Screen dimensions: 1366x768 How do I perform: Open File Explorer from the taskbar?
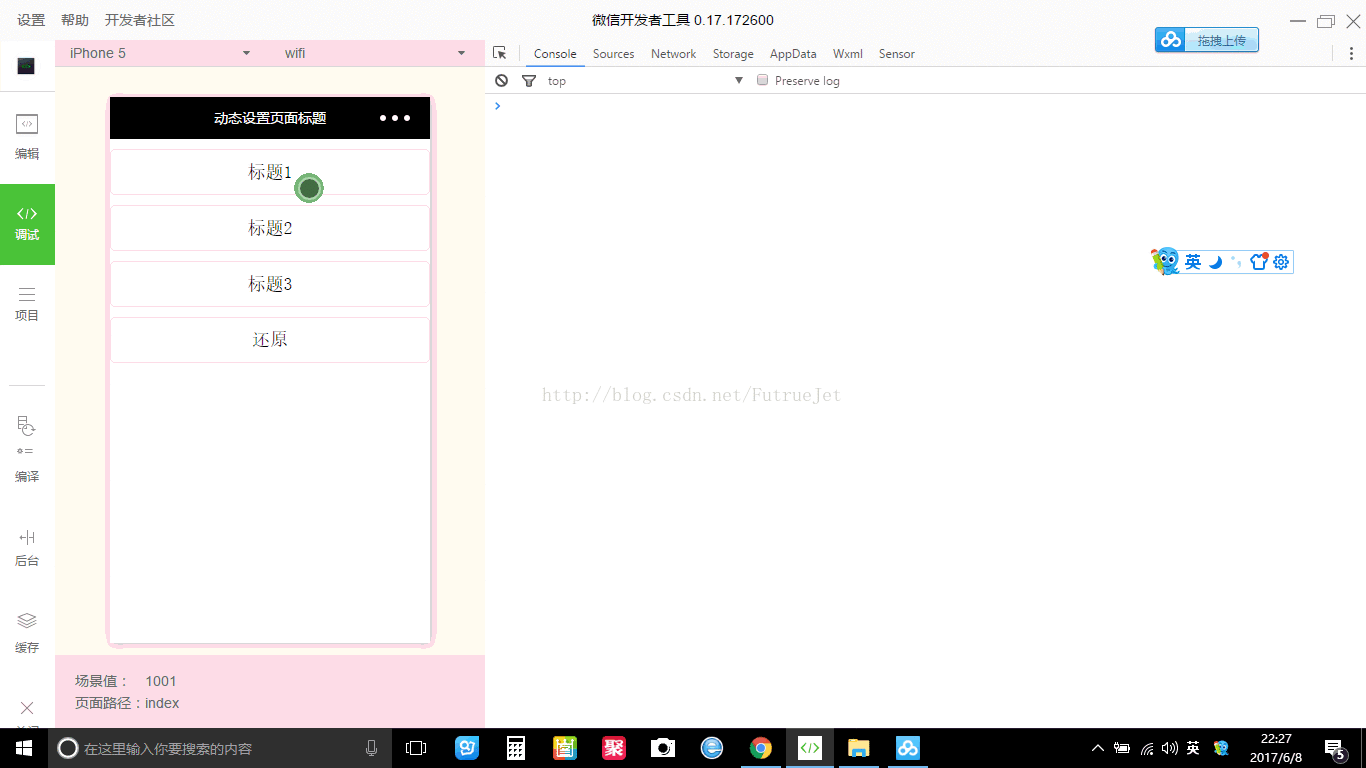pyautogui.click(x=858, y=748)
